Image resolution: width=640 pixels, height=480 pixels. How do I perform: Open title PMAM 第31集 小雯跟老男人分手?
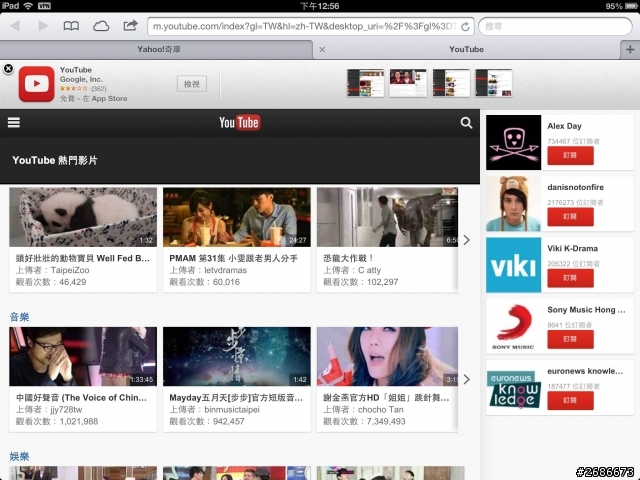233,258
